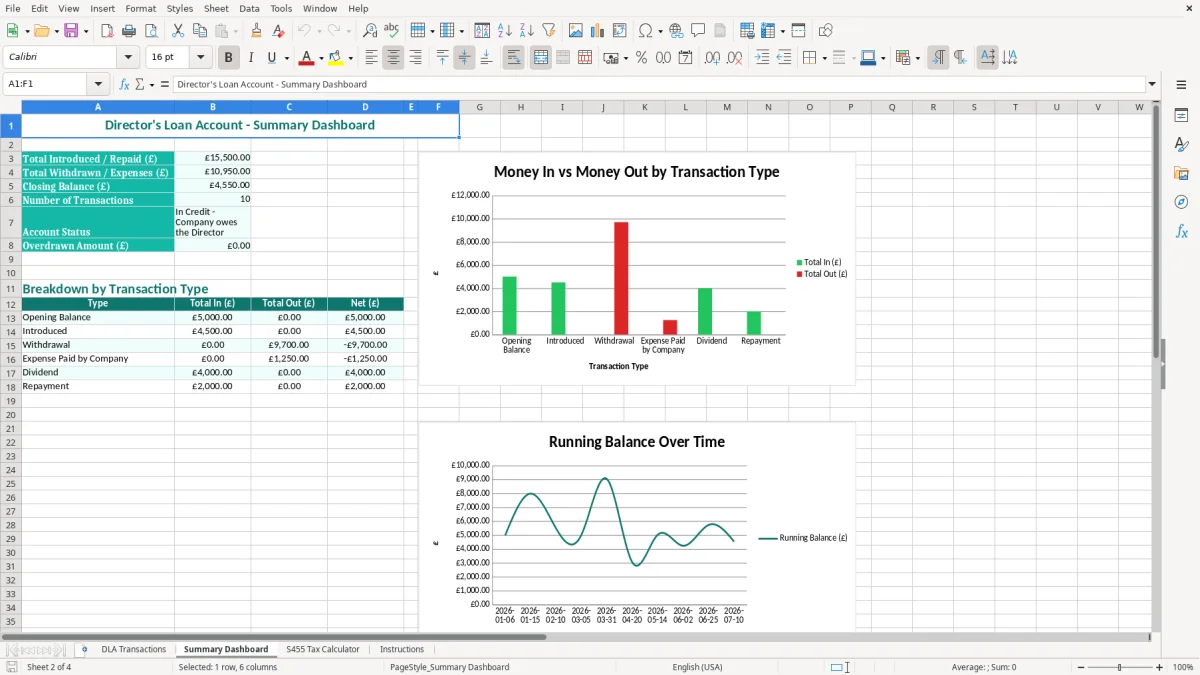Expand the formula bar
Screen dimensions: 1200x675
coord(1153,85)
